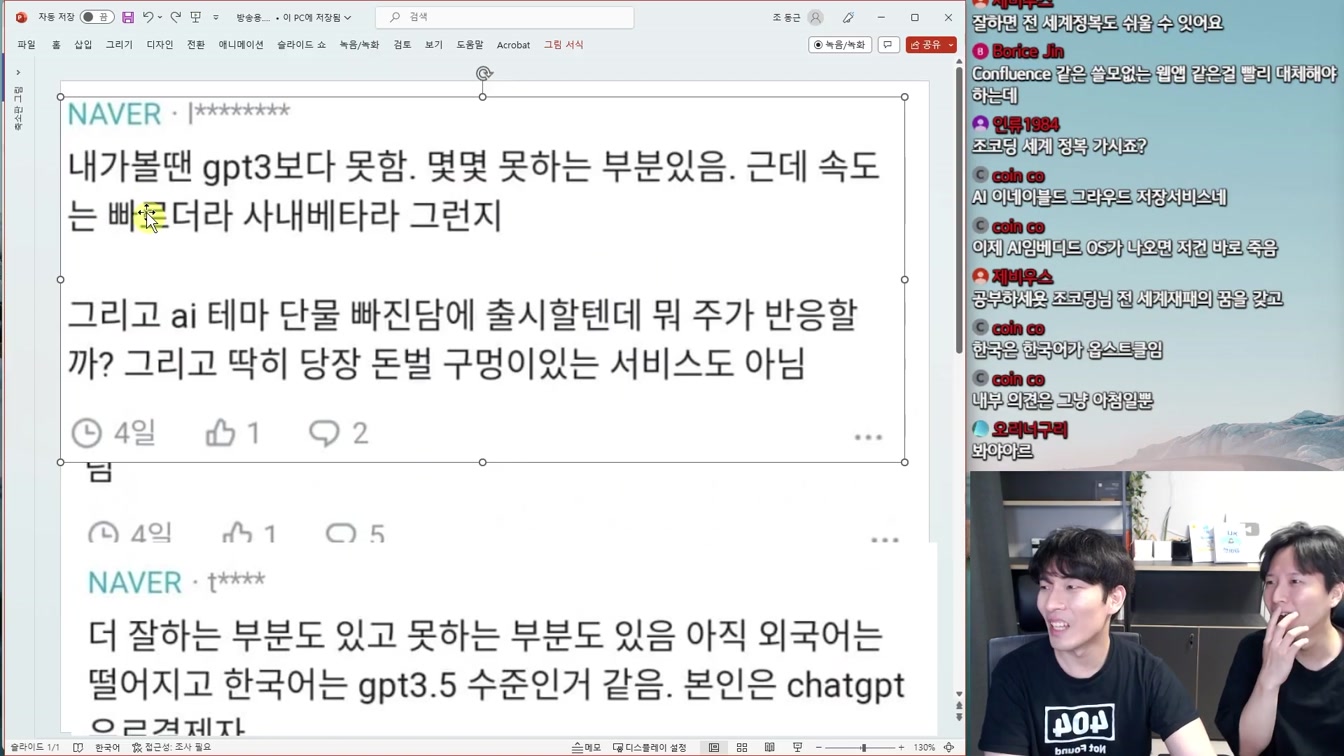Expand the collapsed slide thumbnail pane chevron

click(18, 72)
